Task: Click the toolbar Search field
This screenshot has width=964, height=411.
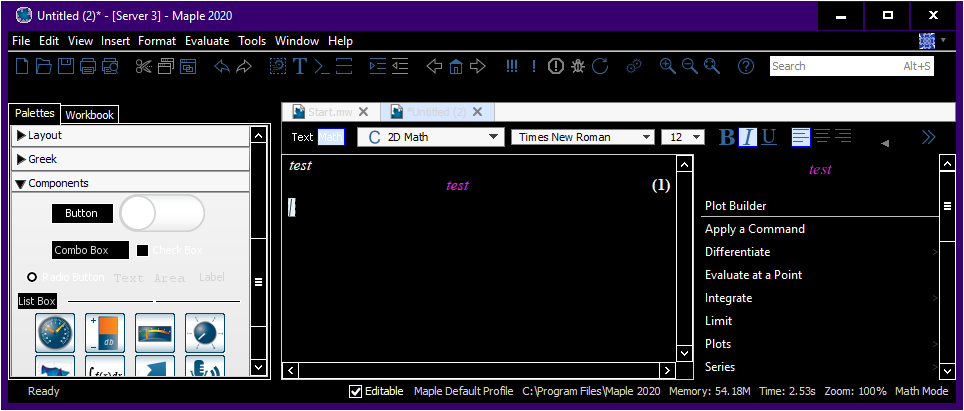Action: pos(851,66)
